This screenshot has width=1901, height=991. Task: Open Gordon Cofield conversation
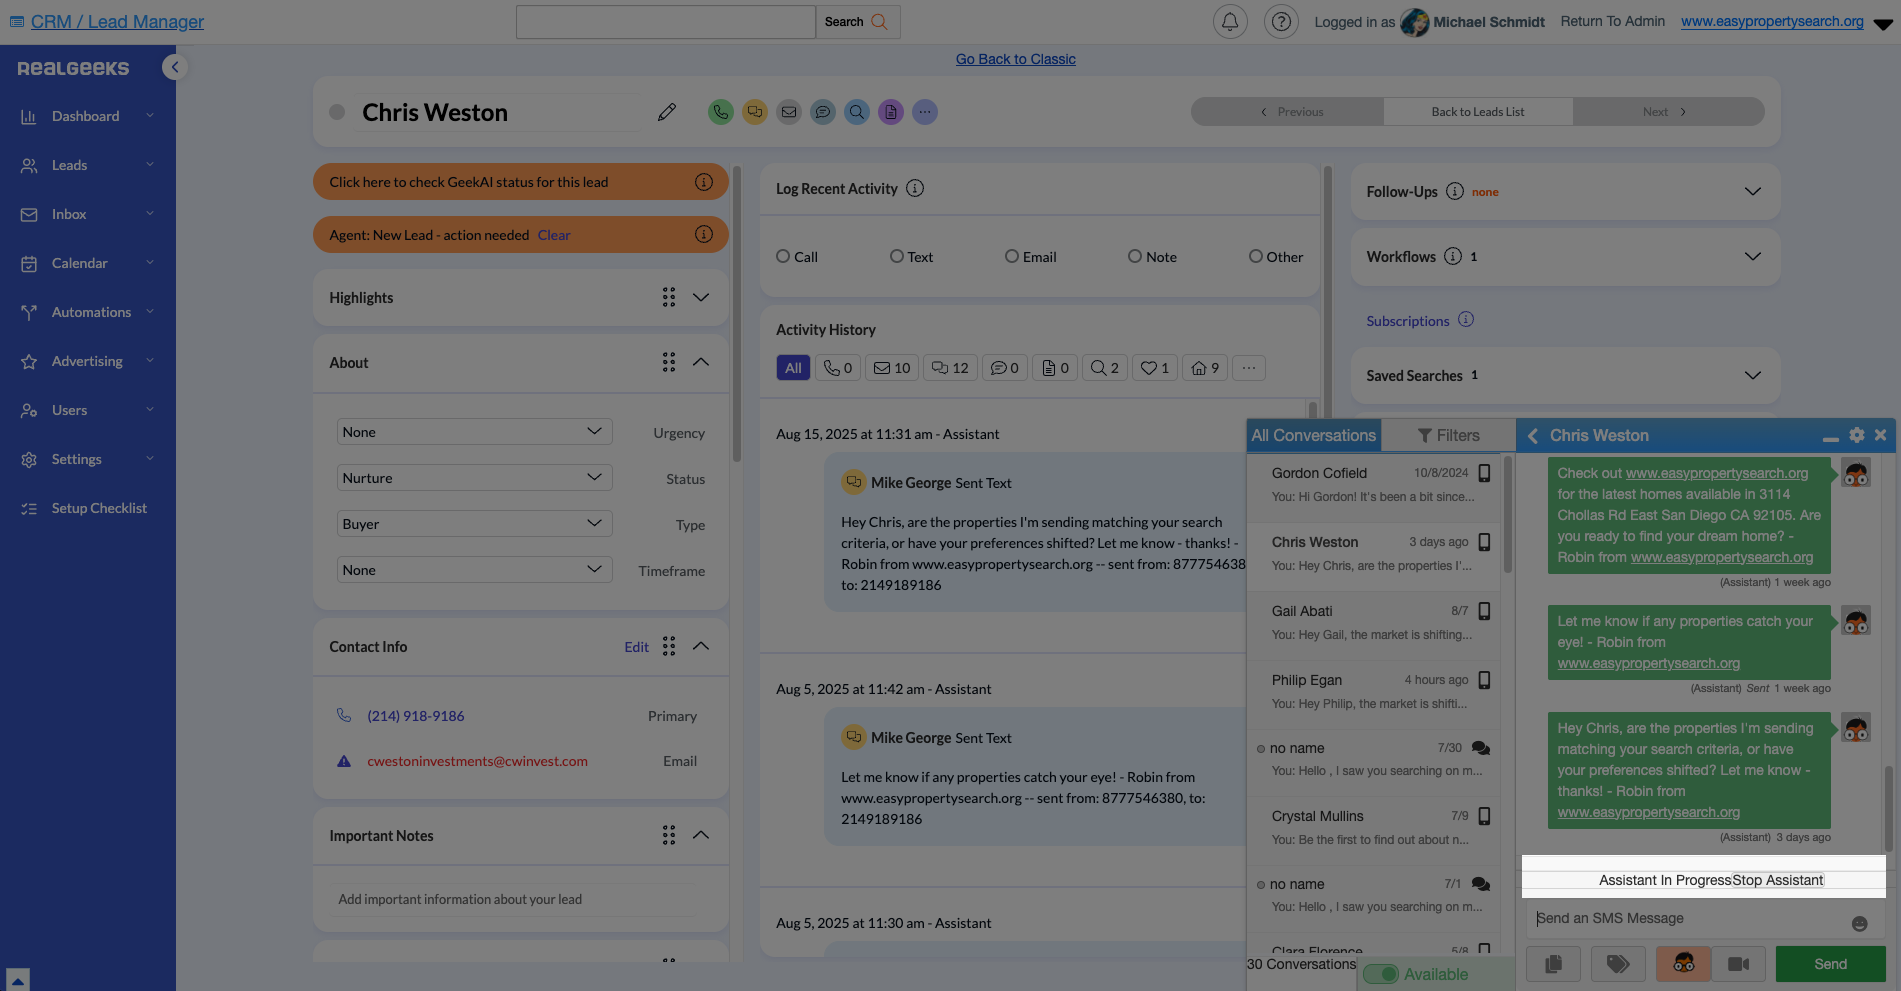1374,485
